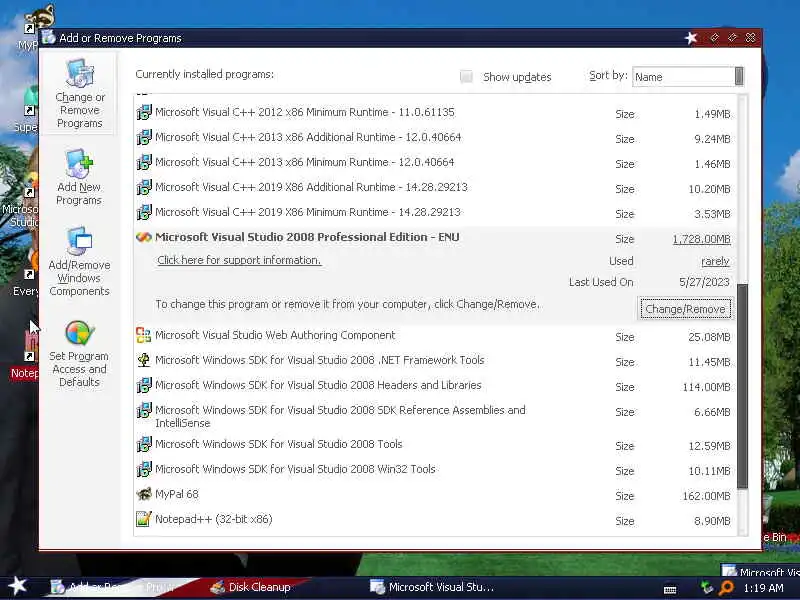Click icon of Visual C++ 2013 x86 Minimum Runtime
The height and width of the screenshot is (600, 800).
[x=144, y=162]
